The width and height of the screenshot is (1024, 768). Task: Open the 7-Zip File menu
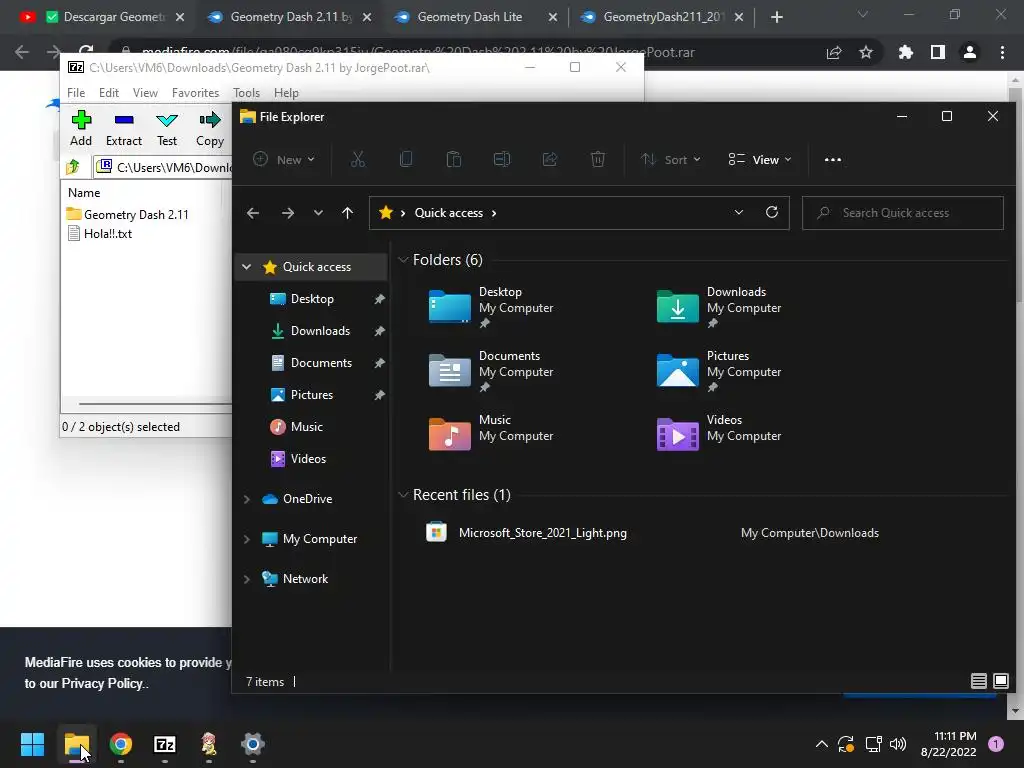coord(76,93)
